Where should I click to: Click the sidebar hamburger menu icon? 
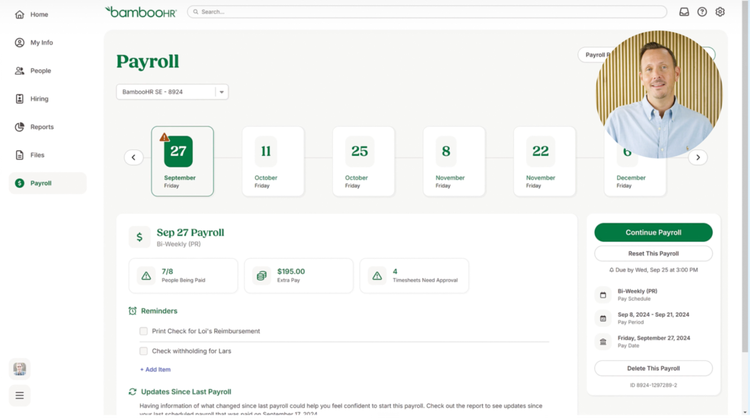click(20, 394)
